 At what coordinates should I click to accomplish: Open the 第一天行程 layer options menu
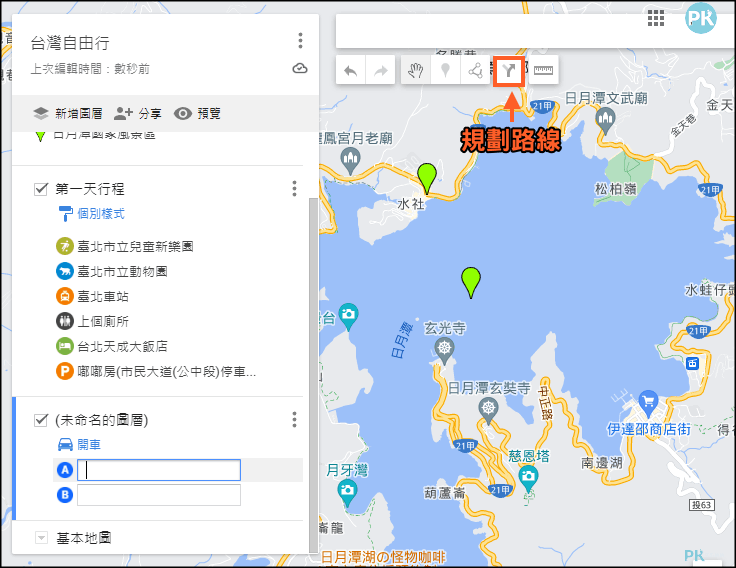[x=294, y=188]
